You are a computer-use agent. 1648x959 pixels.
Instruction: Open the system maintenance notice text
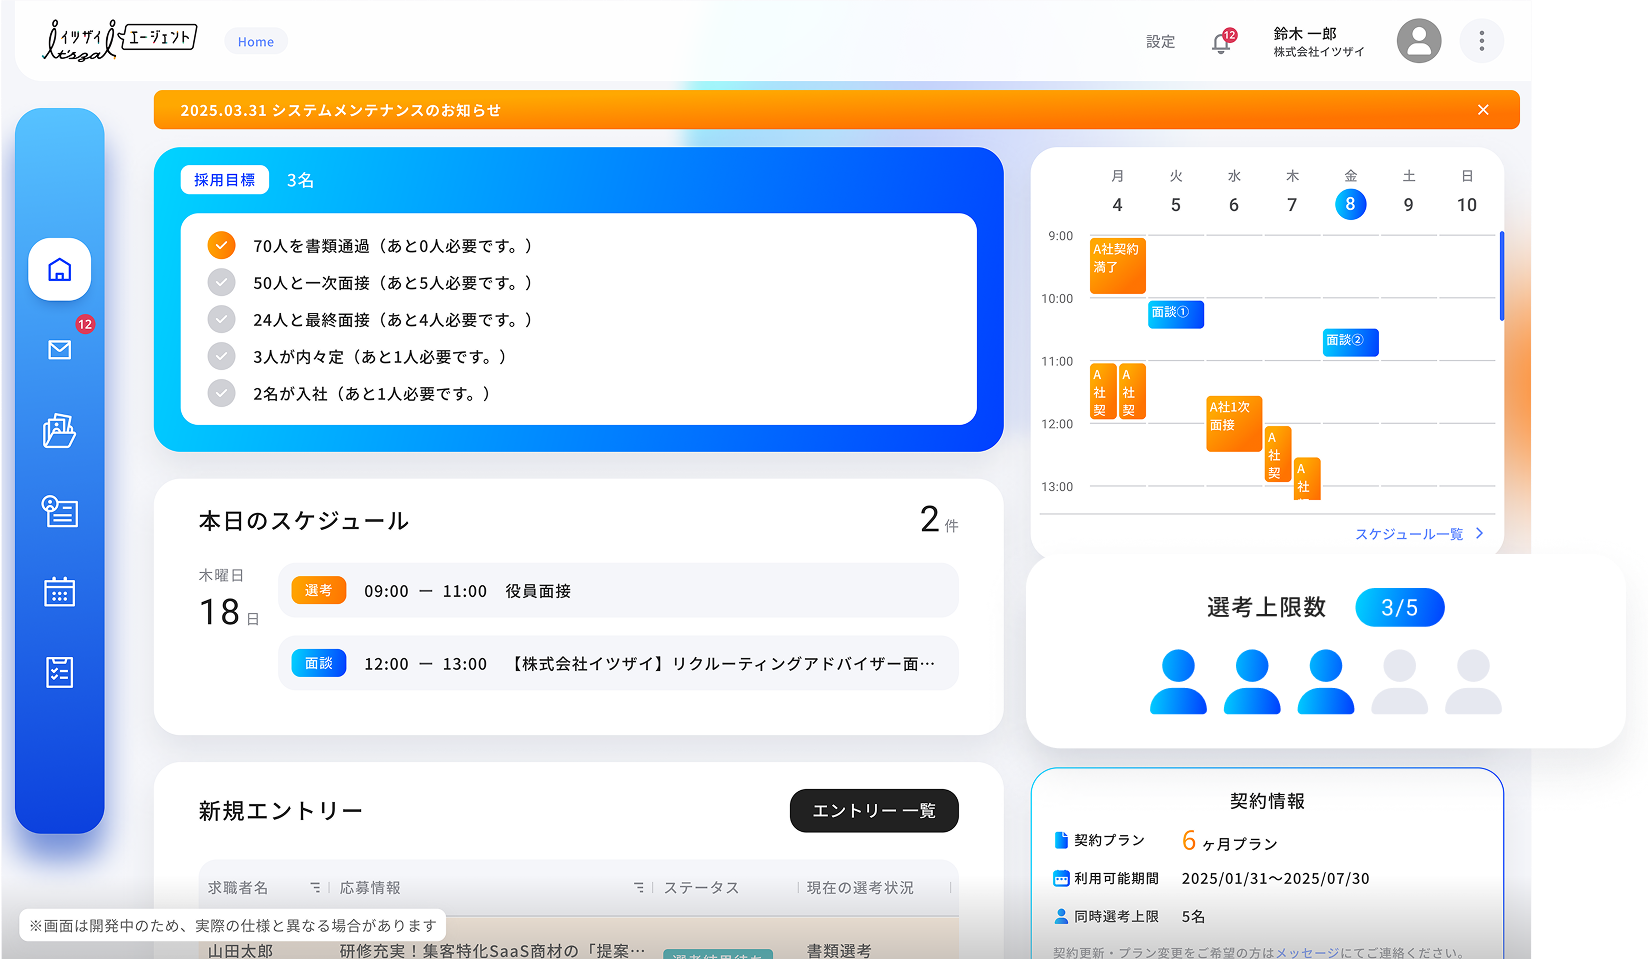click(340, 110)
